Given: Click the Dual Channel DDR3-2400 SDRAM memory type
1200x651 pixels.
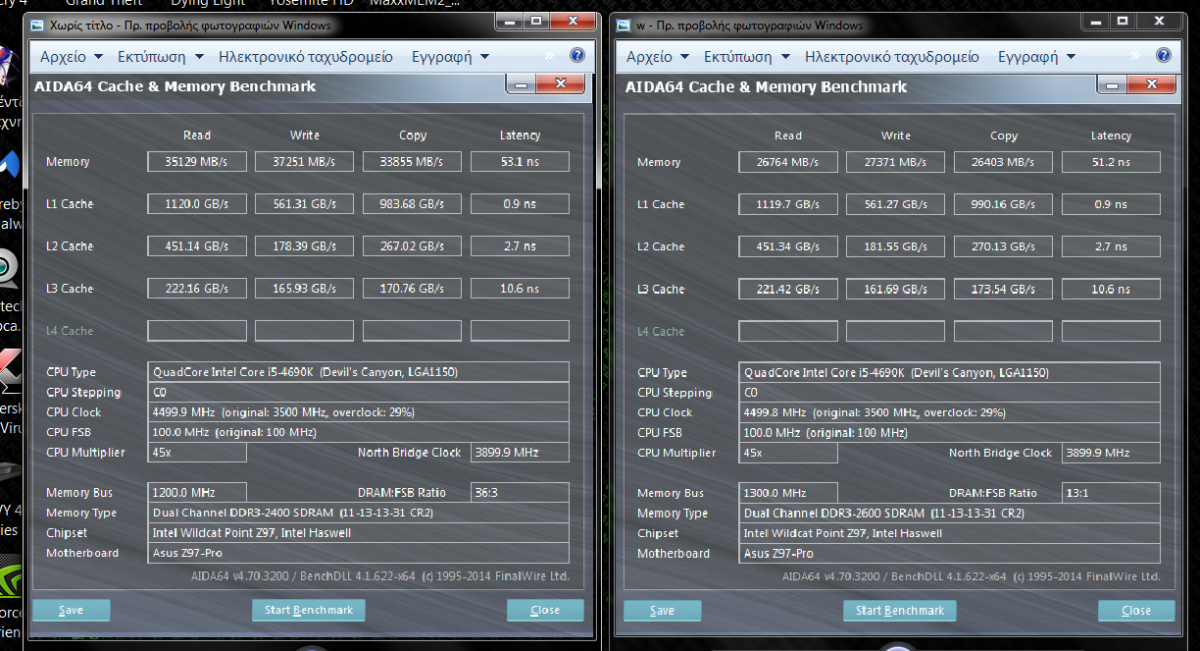Looking at the screenshot, I should click(358, 513).
